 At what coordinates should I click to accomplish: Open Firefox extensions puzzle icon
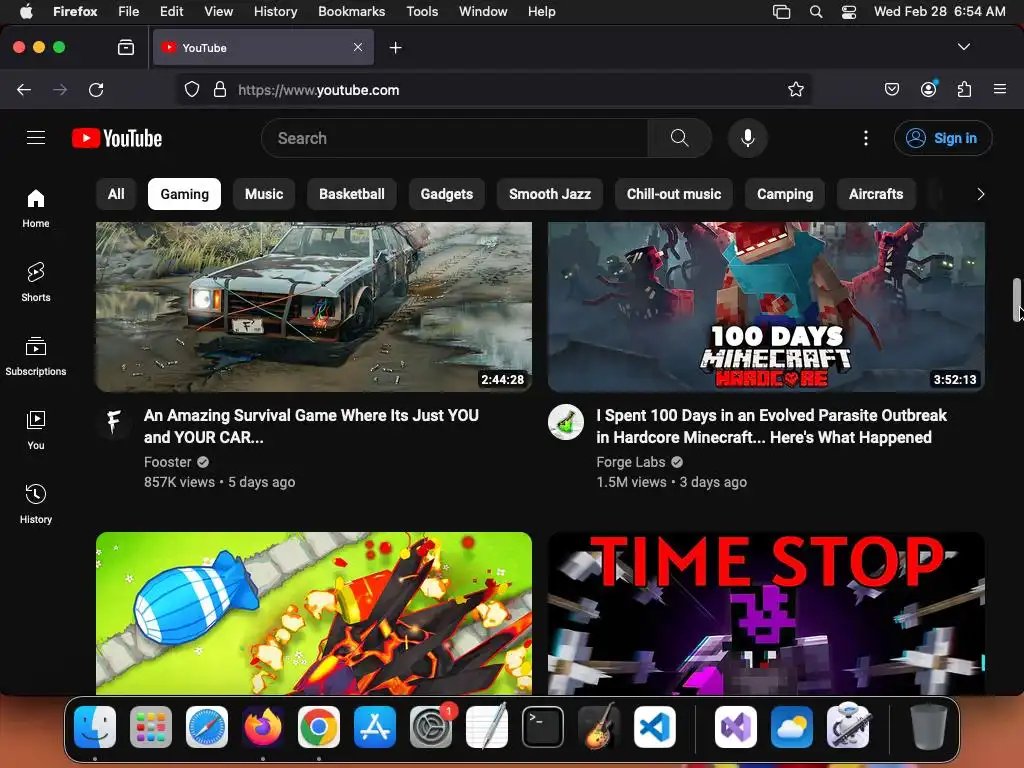tap(965, 89)
